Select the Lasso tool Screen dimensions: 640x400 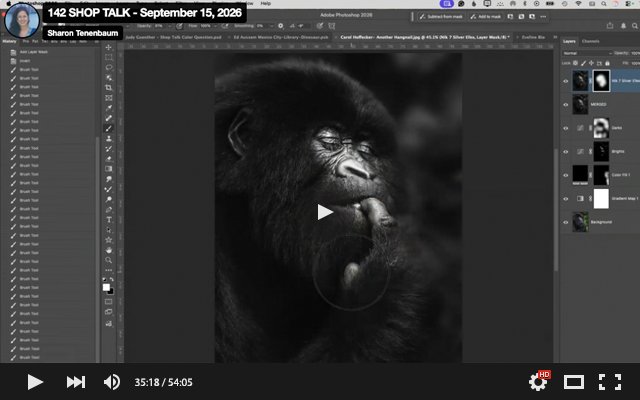109,67
